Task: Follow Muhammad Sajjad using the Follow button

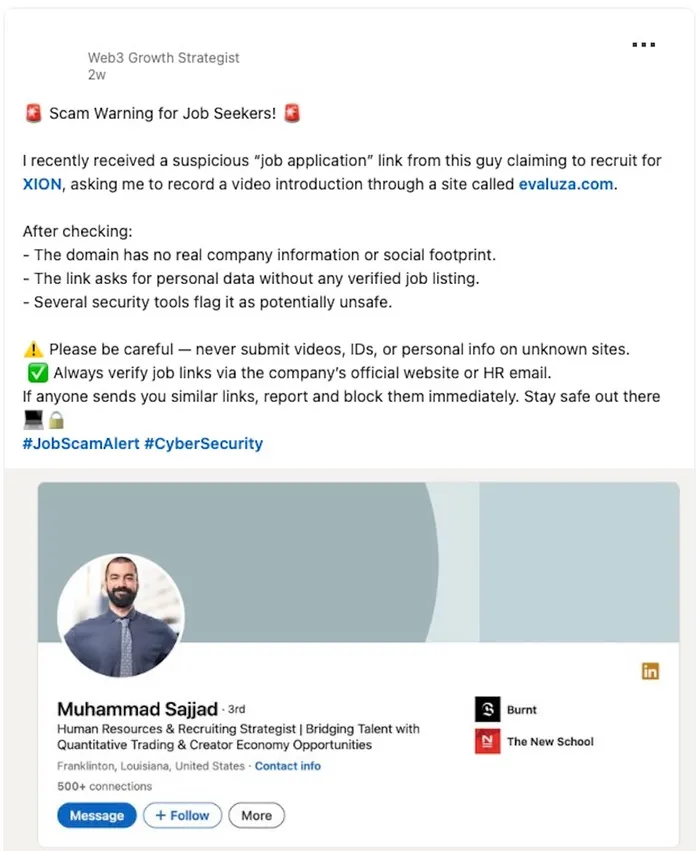Action: 182,816
